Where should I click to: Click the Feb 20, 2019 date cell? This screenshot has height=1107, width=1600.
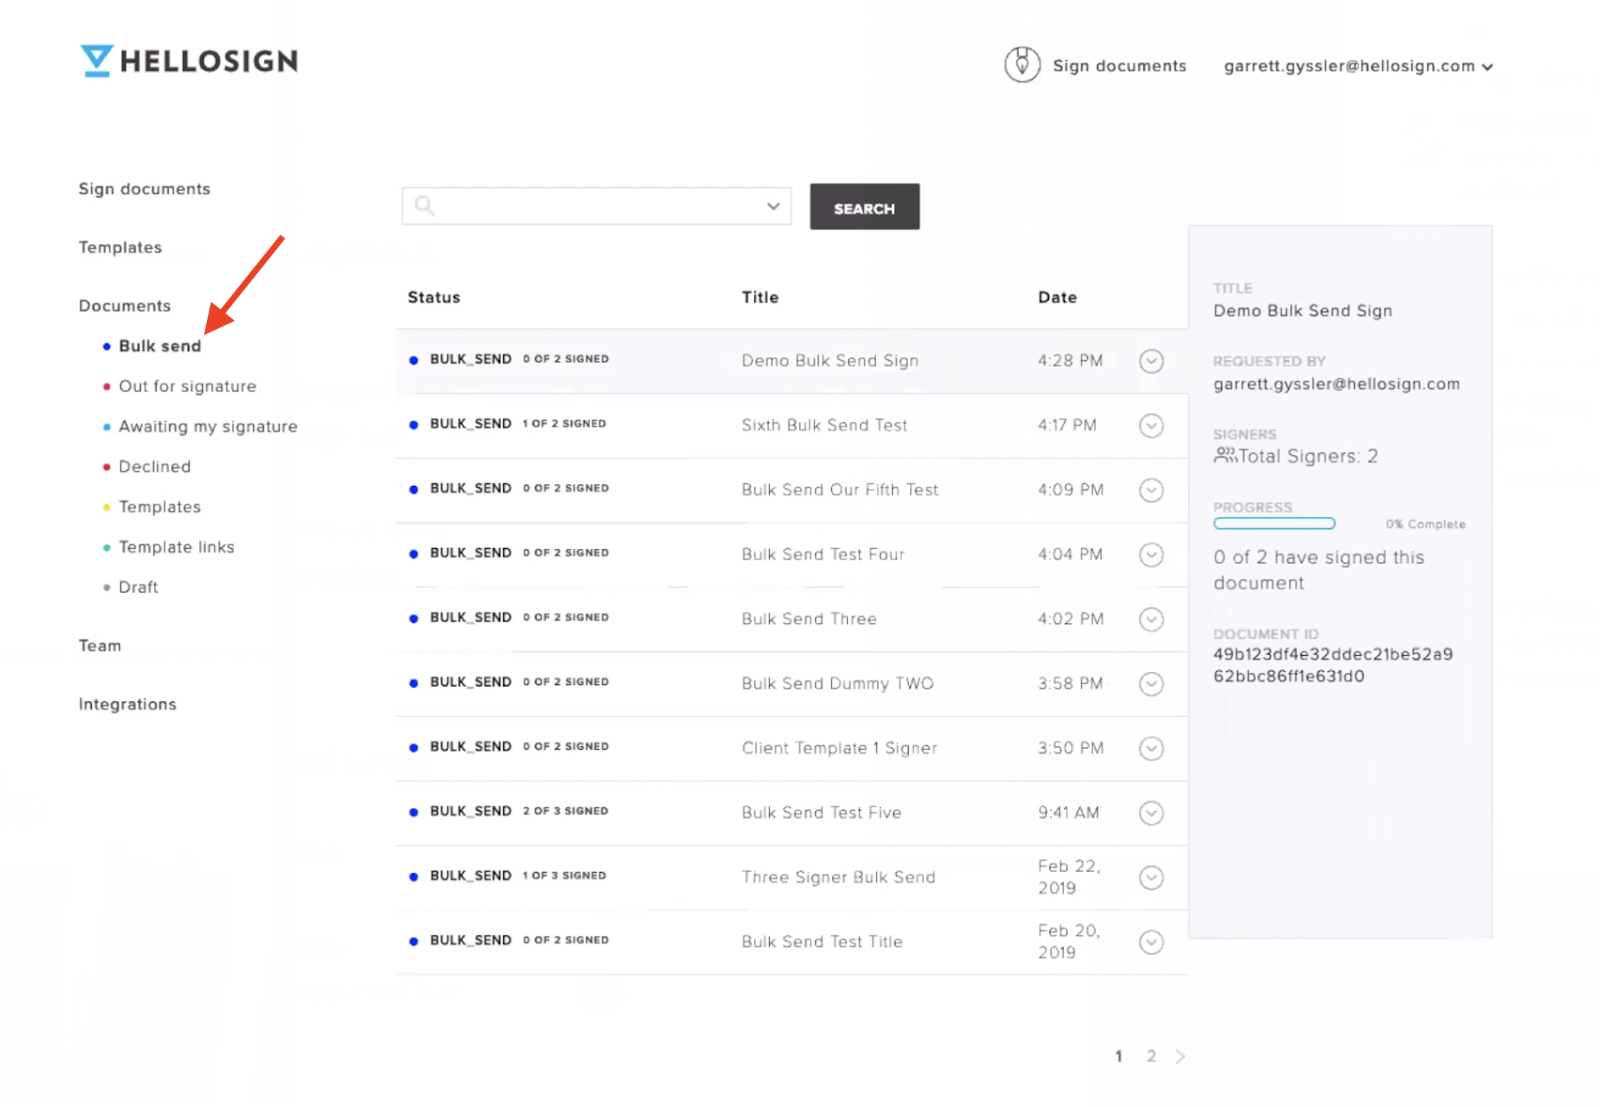pyautogui.click(x=1069, y=942)
